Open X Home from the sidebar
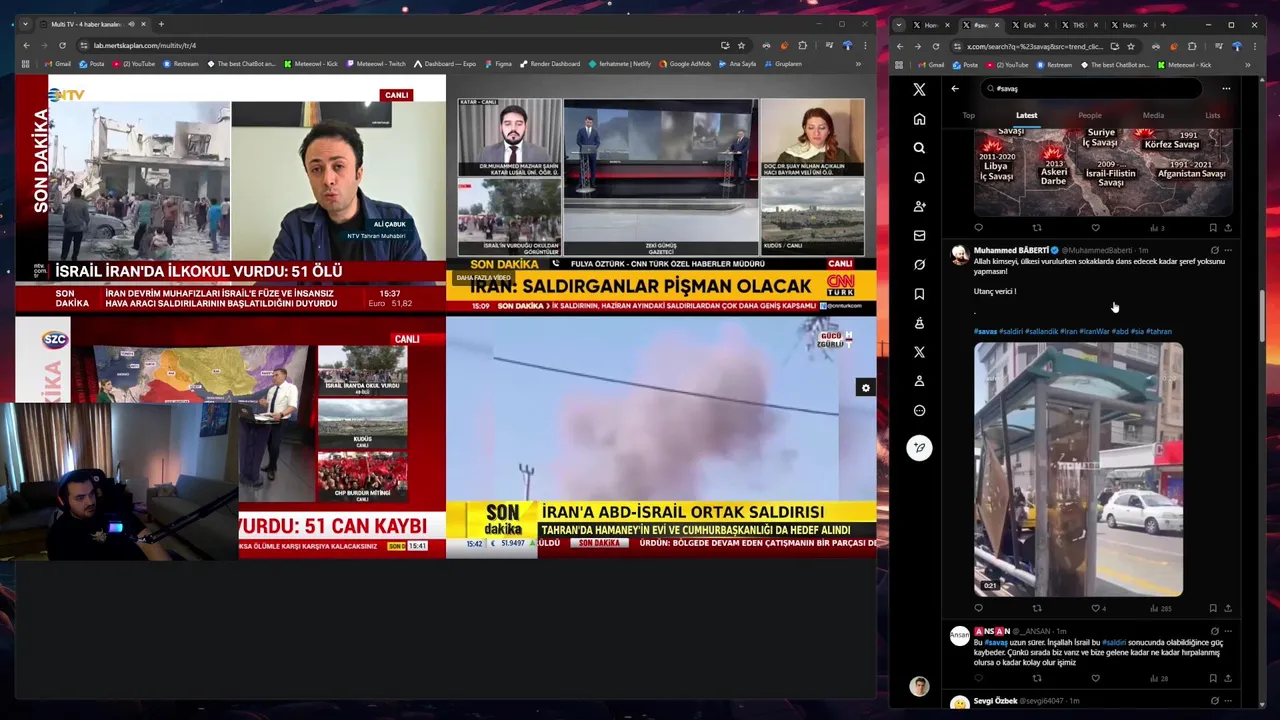Screen dimensions: 1280x720 (x=919, y=119)
